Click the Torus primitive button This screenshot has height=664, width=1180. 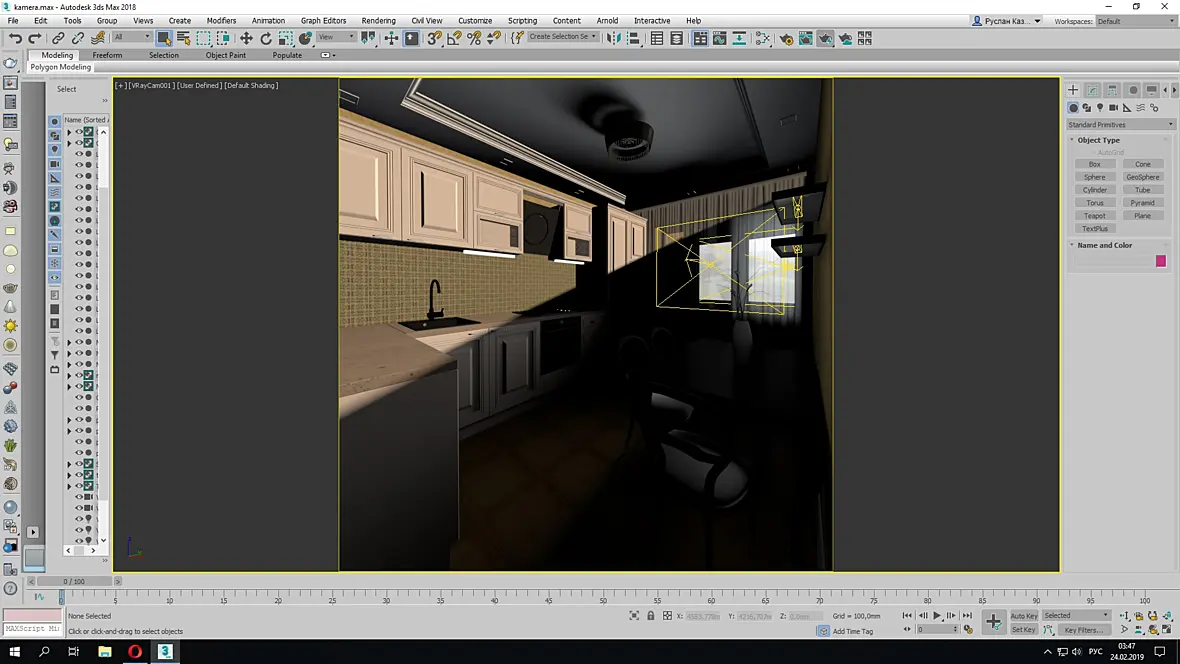[x=1094, y=203]
